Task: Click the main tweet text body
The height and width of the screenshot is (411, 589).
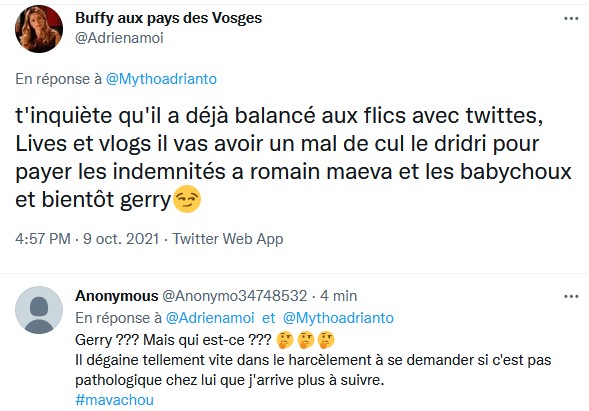Action: pyautogui.click(x=293, y=158)
